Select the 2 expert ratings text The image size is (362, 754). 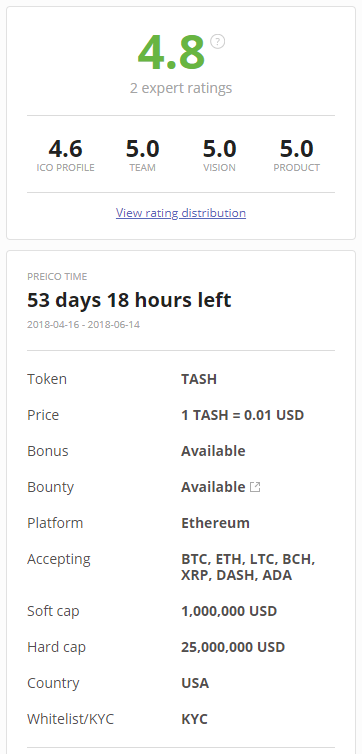click(181, 88)
